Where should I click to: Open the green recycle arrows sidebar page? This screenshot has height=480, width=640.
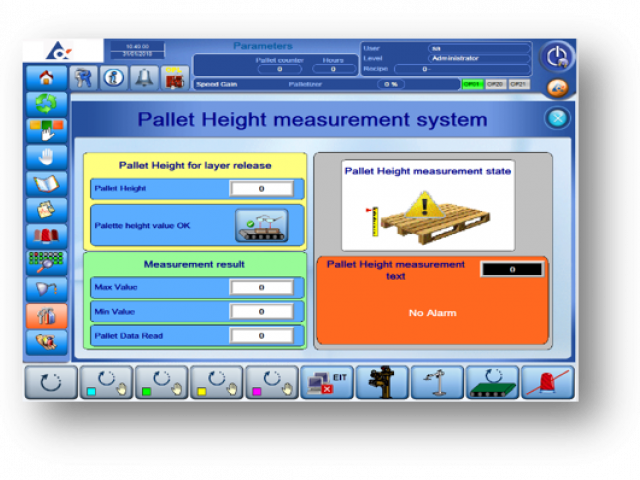pos(46,103)
